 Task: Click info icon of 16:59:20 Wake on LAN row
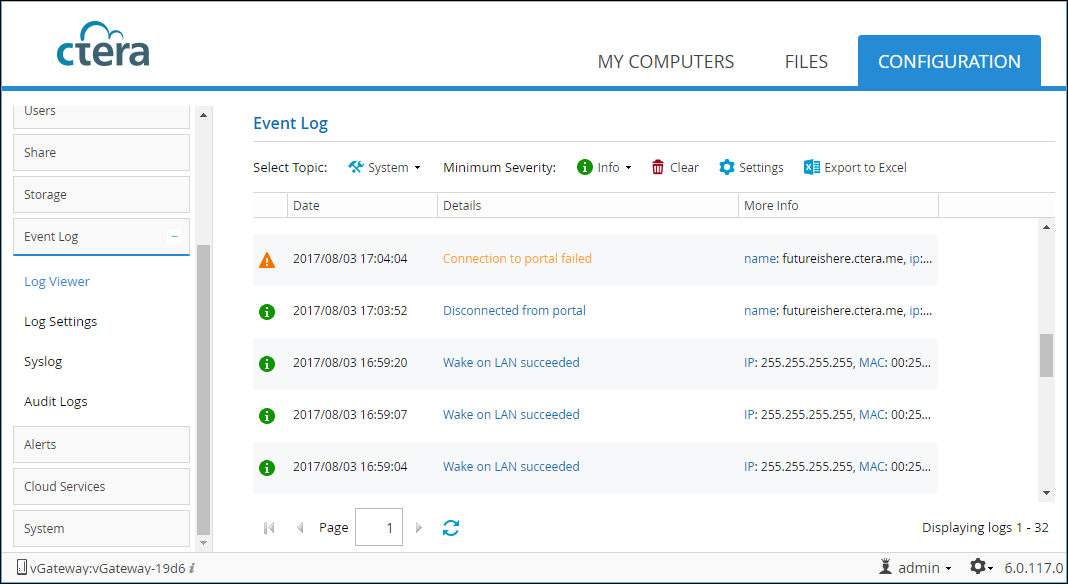point(267,363)
